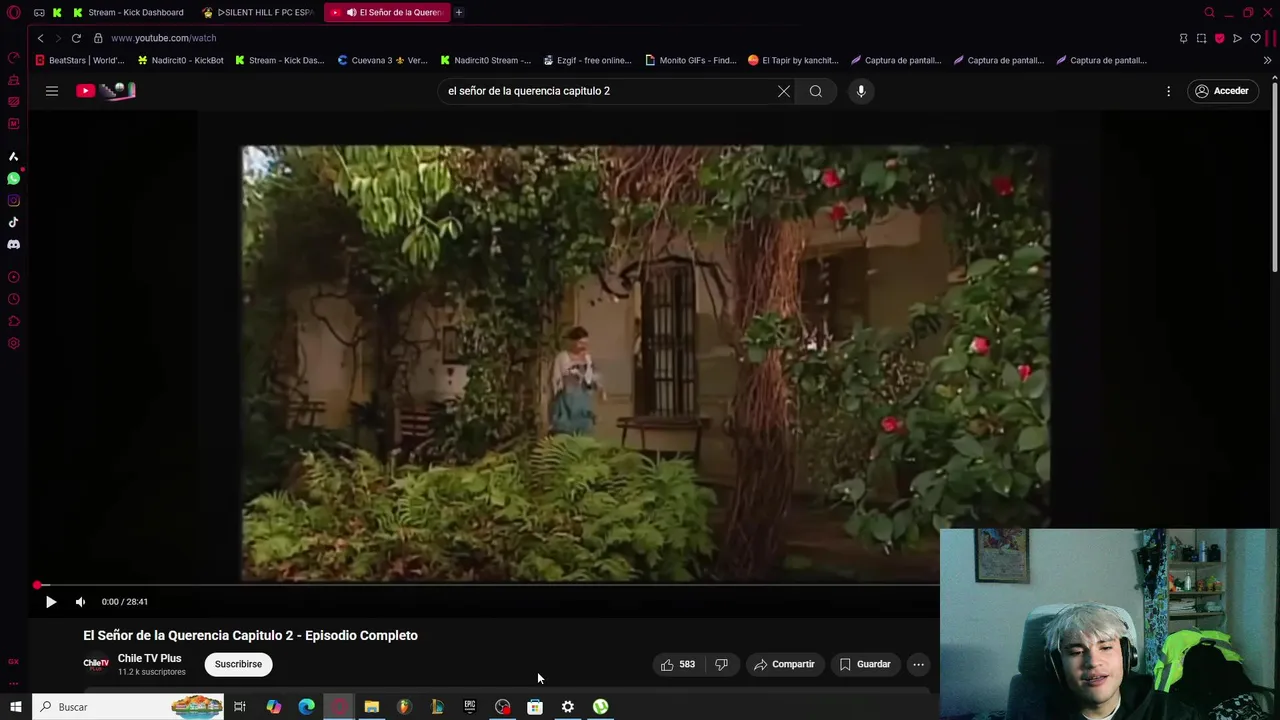
Task: Toggle the ad blocker shield icon
Action: [x=1219, y=38]
